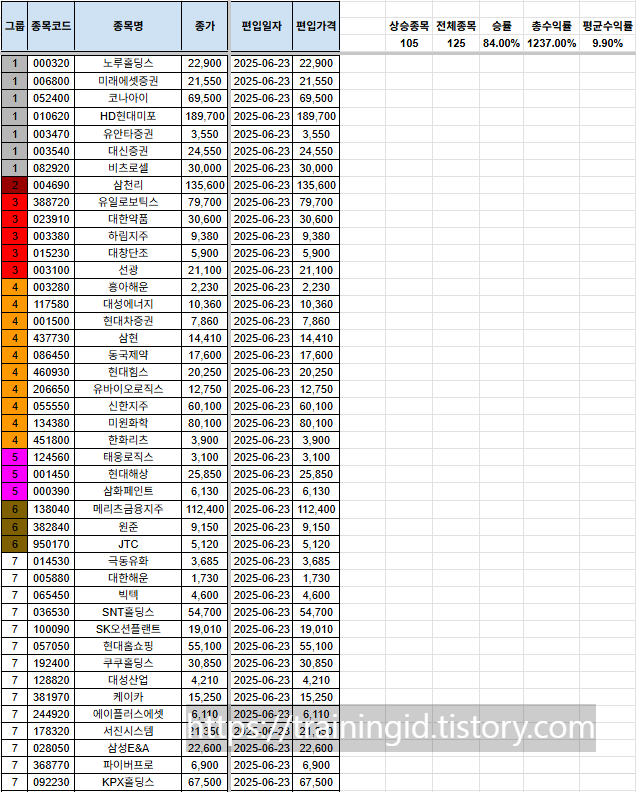636x792 pixels.
Task: Click stock name 미래에셋증권
Action: point(128,81)
